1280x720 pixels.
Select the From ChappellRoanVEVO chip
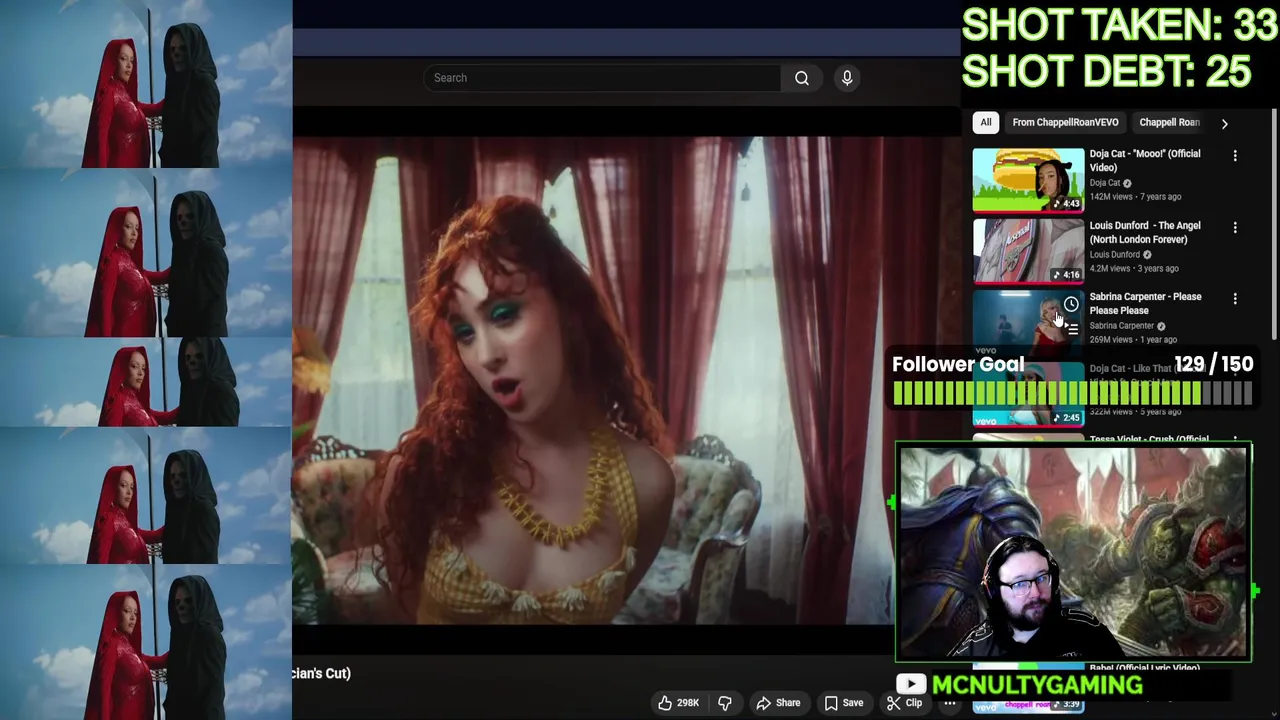pos(1065,122)
